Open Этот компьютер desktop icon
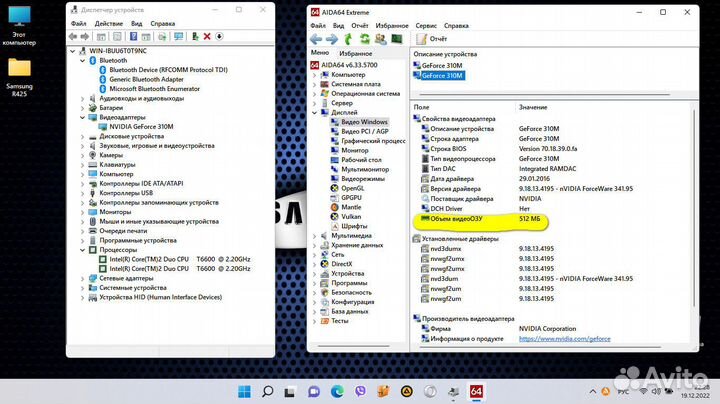 [19, 26]
